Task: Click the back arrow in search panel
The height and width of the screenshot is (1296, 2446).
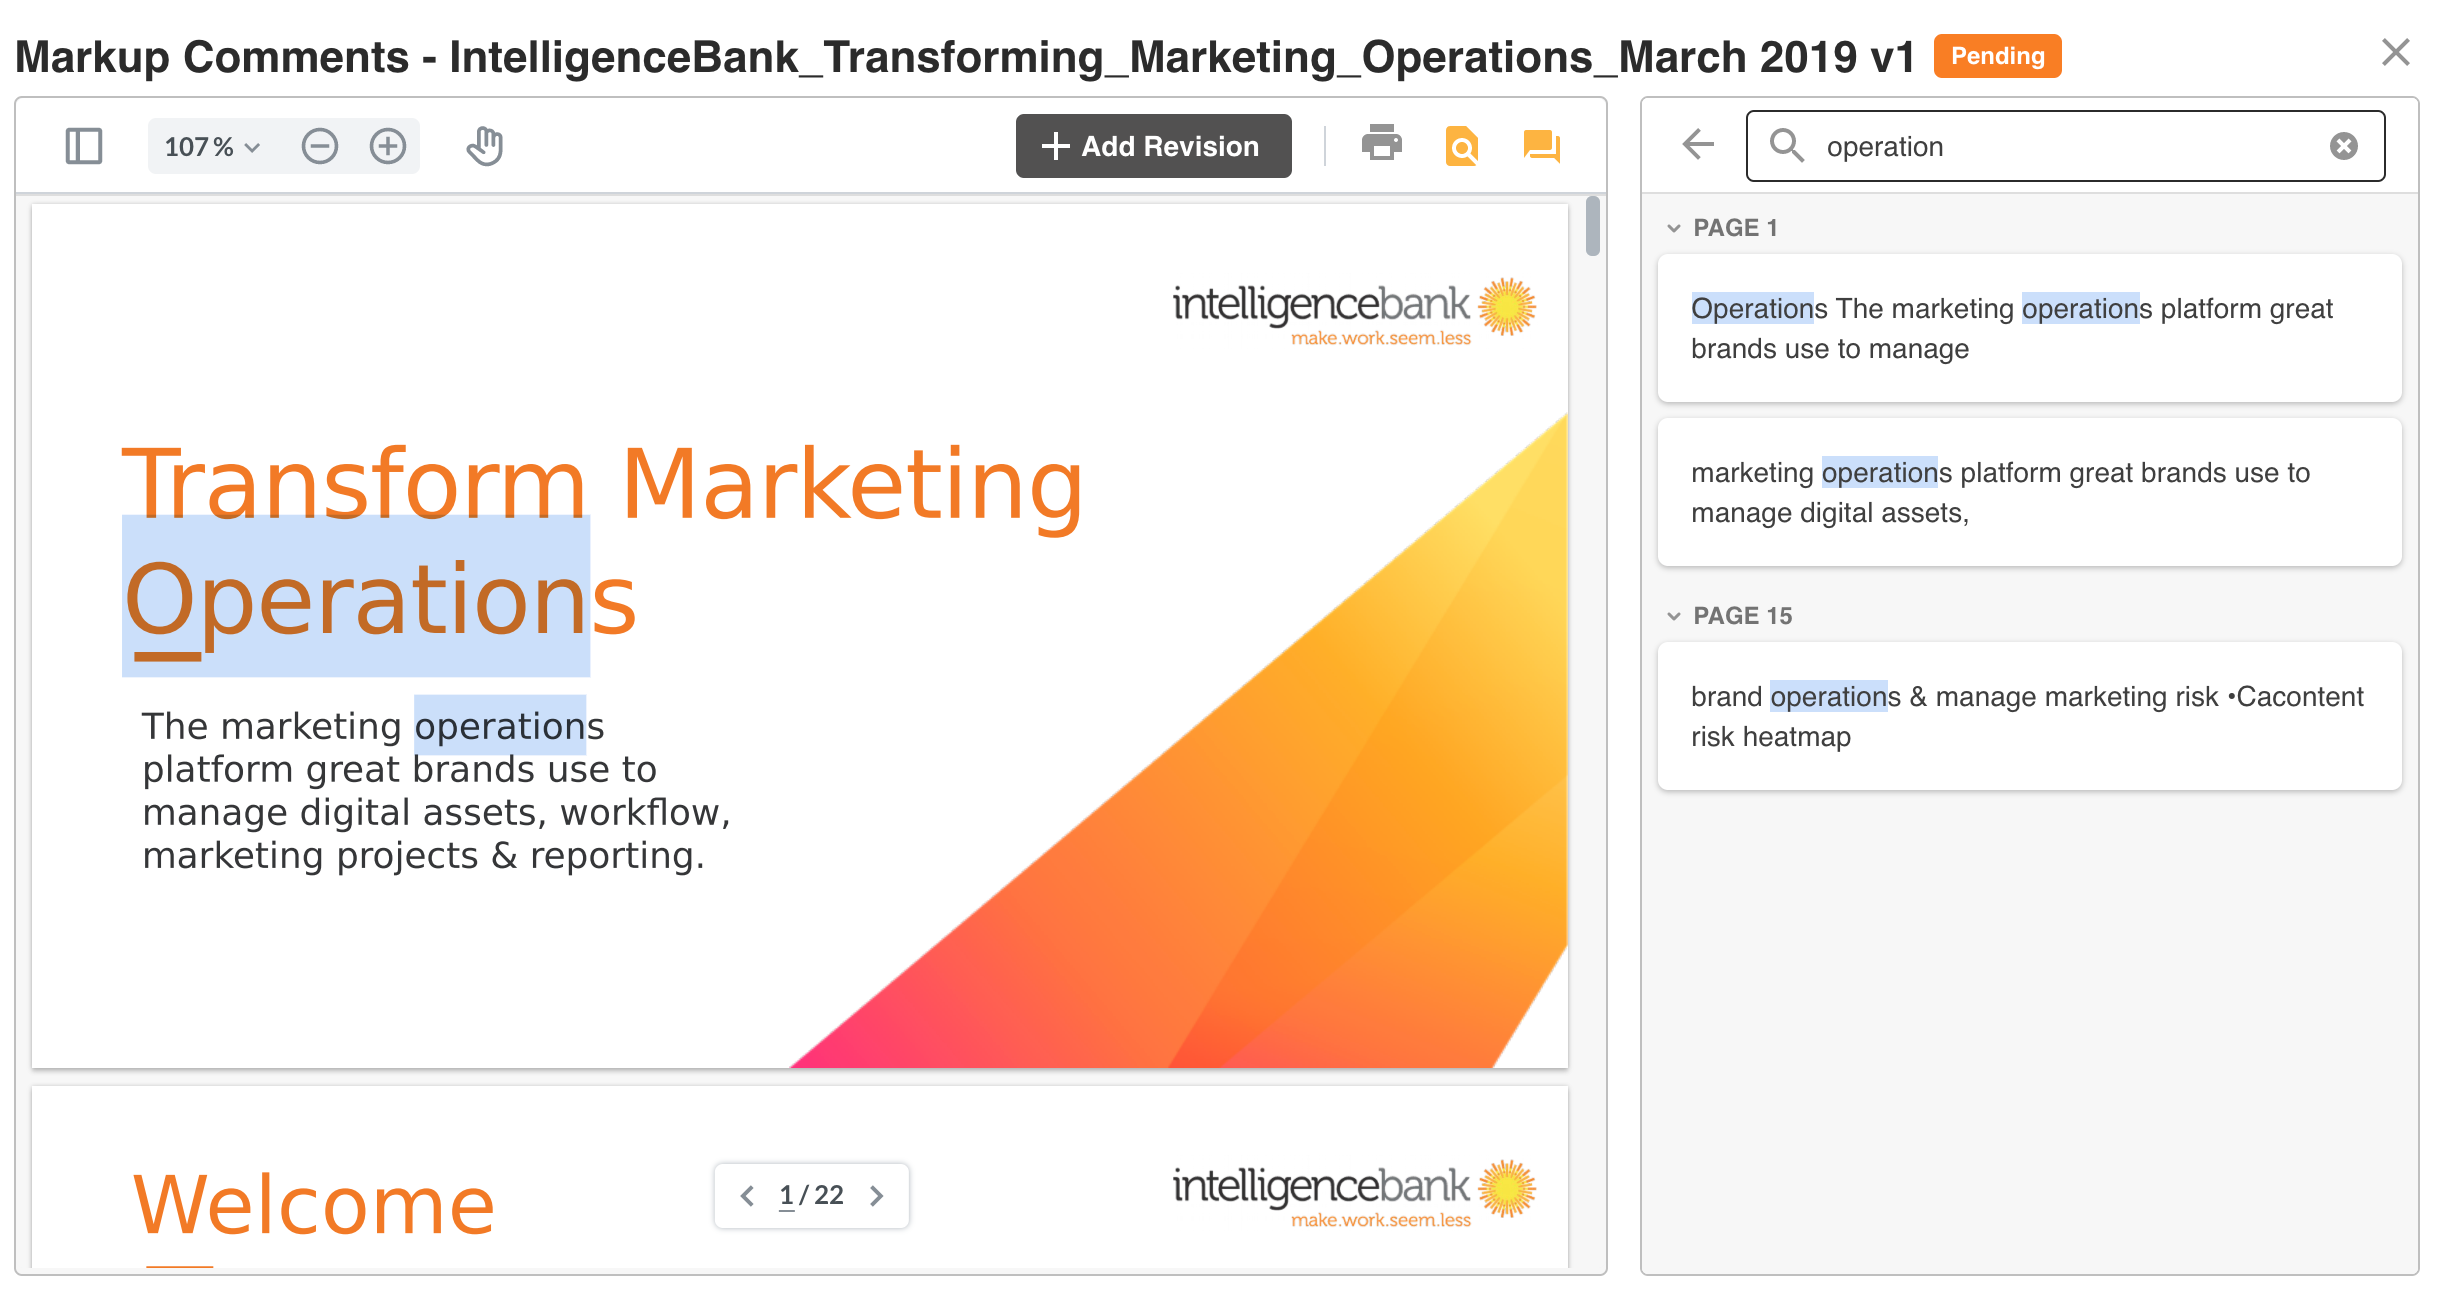Action: [1697, 144]
